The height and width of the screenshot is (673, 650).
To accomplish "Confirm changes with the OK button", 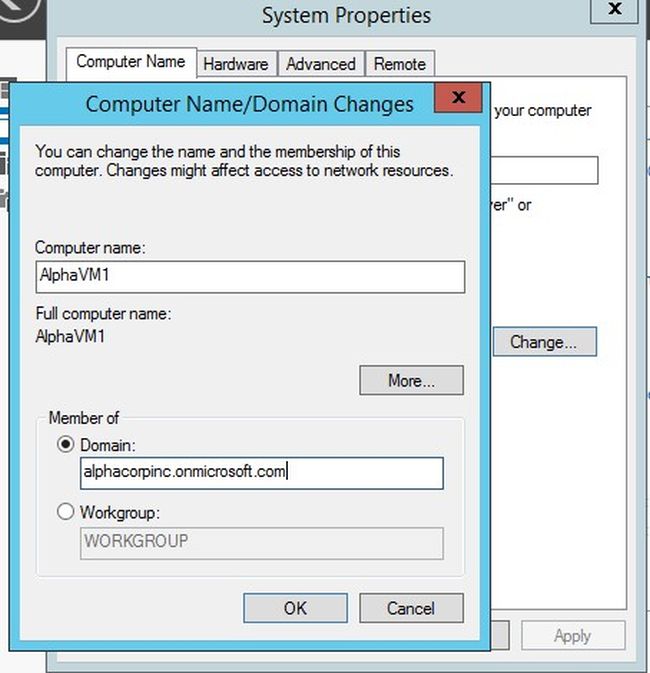I will click(295, 608).
